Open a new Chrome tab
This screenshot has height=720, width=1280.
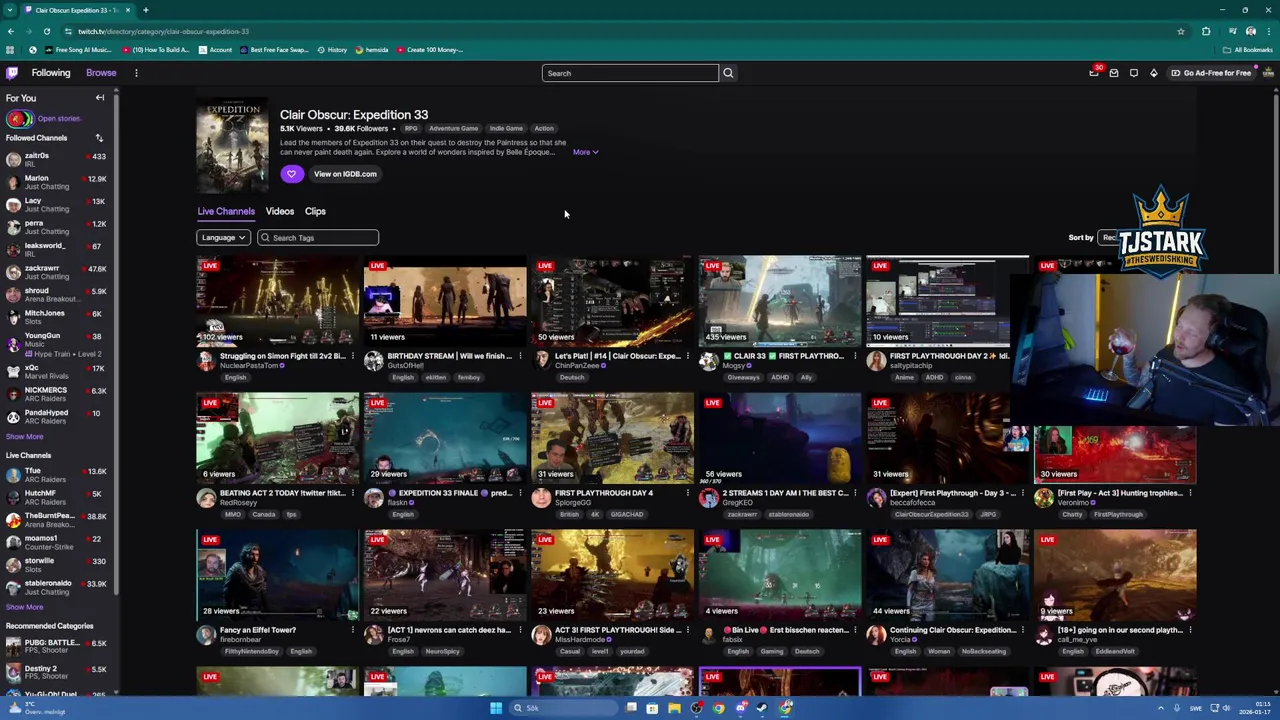tap(146, 10)
